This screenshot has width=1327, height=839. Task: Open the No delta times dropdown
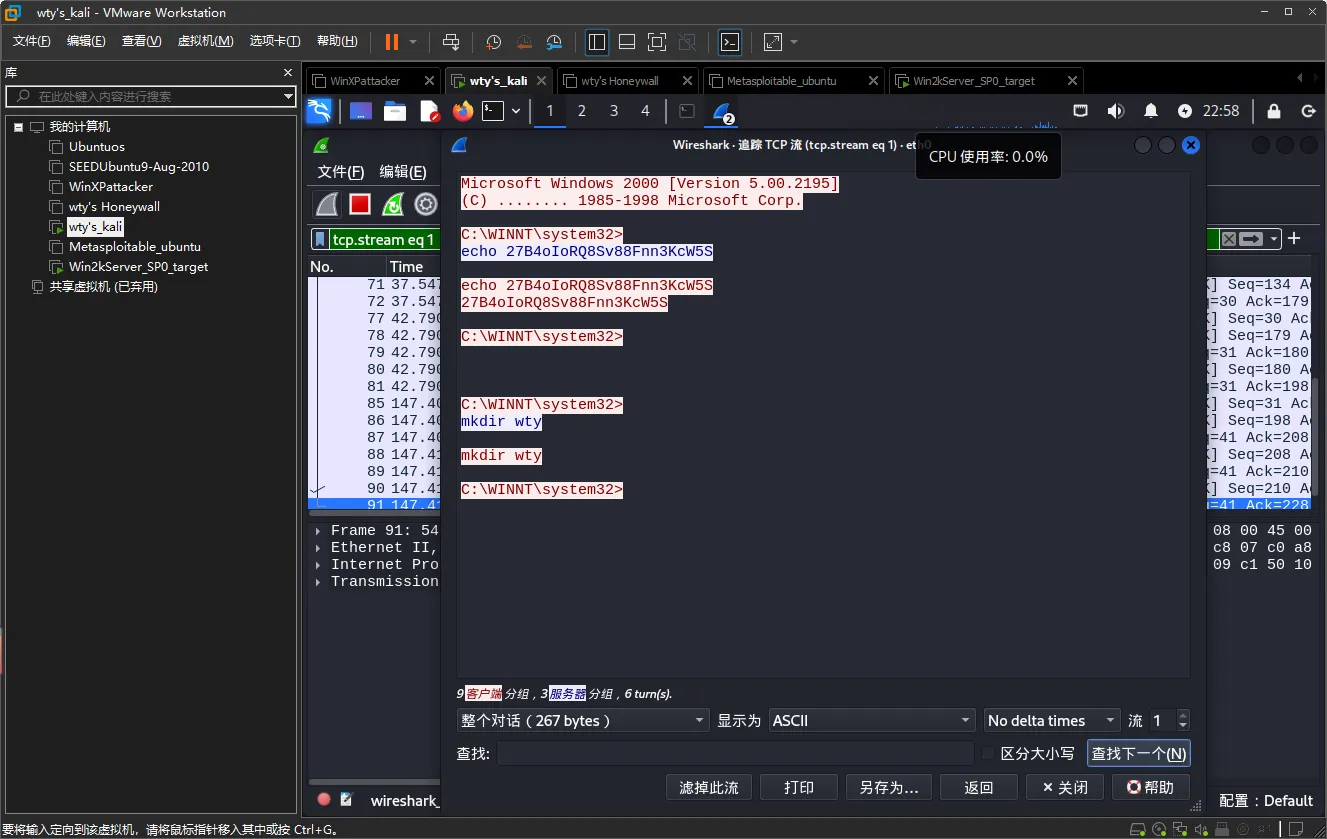pos(1052,720)
